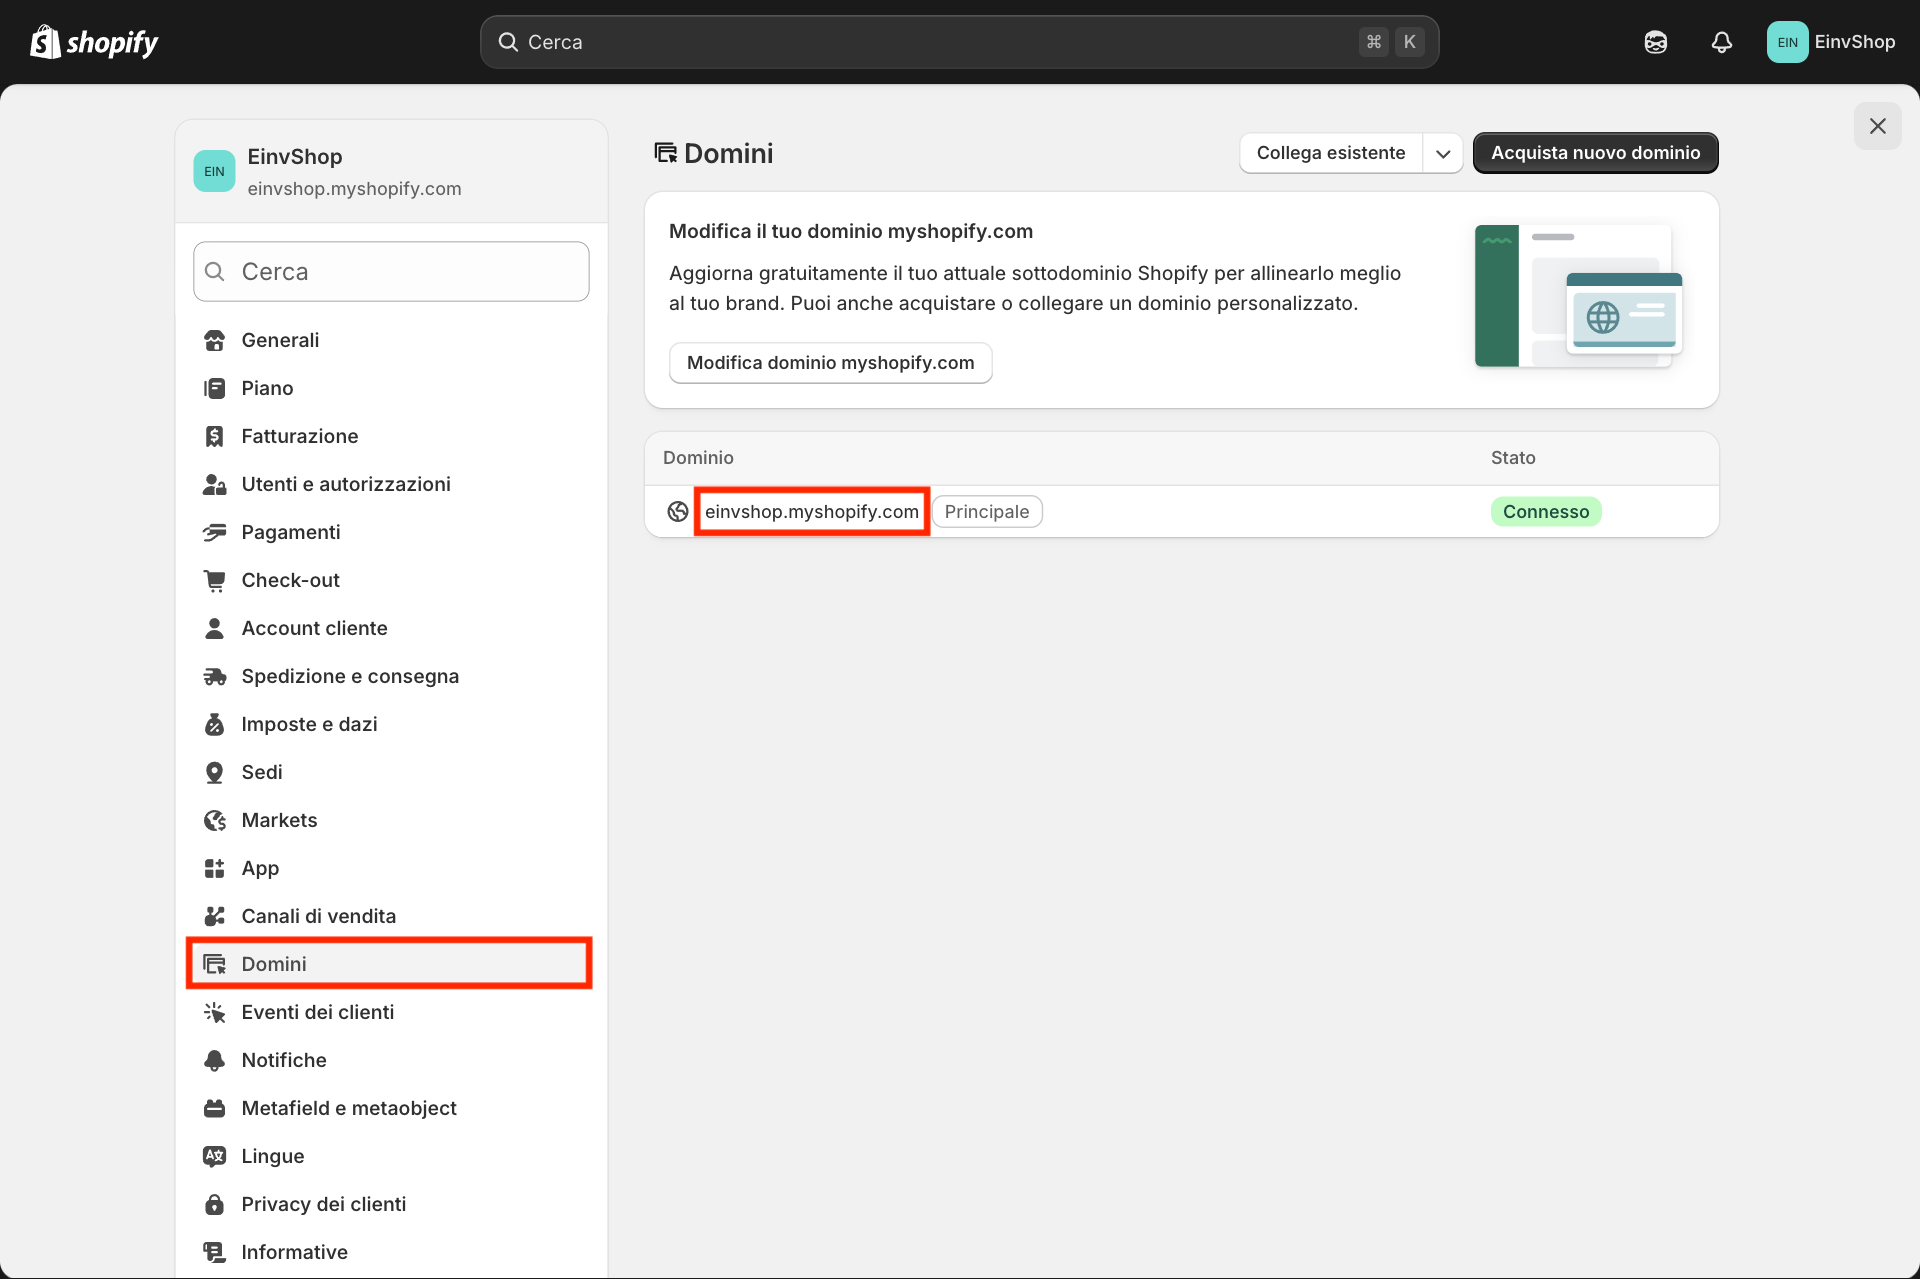Click the Privacy dei clienti lock icon
The height and width of the screenshot is (1279, 1920).
215,1204
